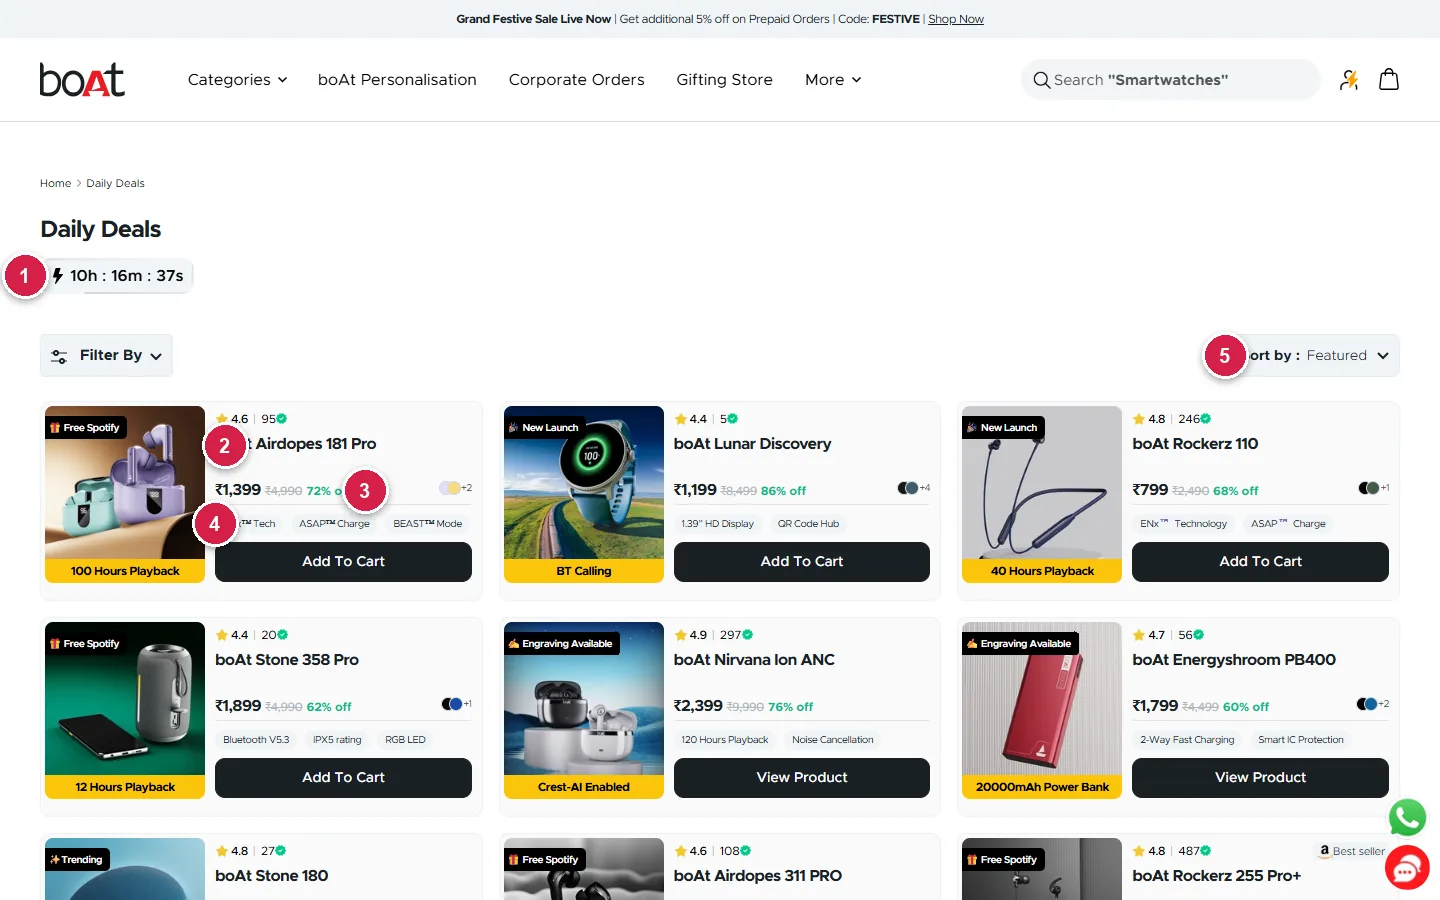Click the Engraving Available badge on Nirvana Ion
The height and width of the screenshot is (900, 1440).
coord(561,644)
